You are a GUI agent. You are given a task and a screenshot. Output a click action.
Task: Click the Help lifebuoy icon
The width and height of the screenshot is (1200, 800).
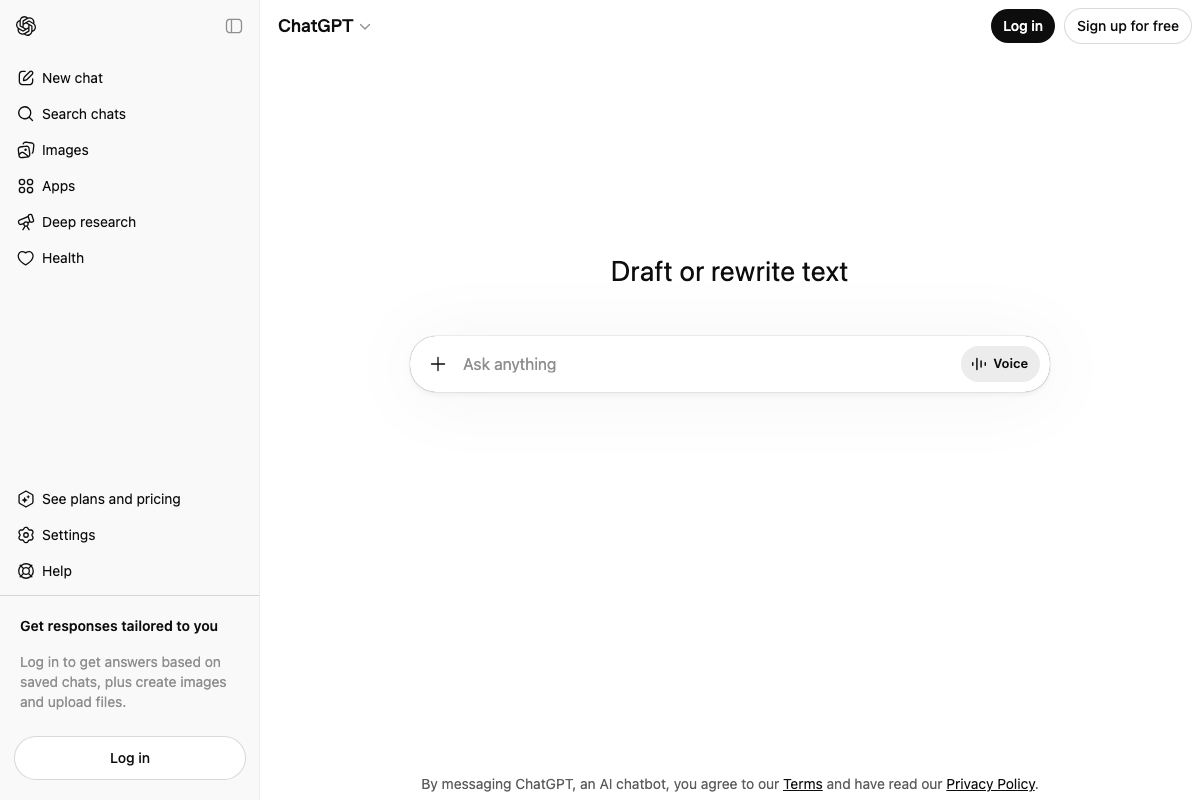[26, 571]
